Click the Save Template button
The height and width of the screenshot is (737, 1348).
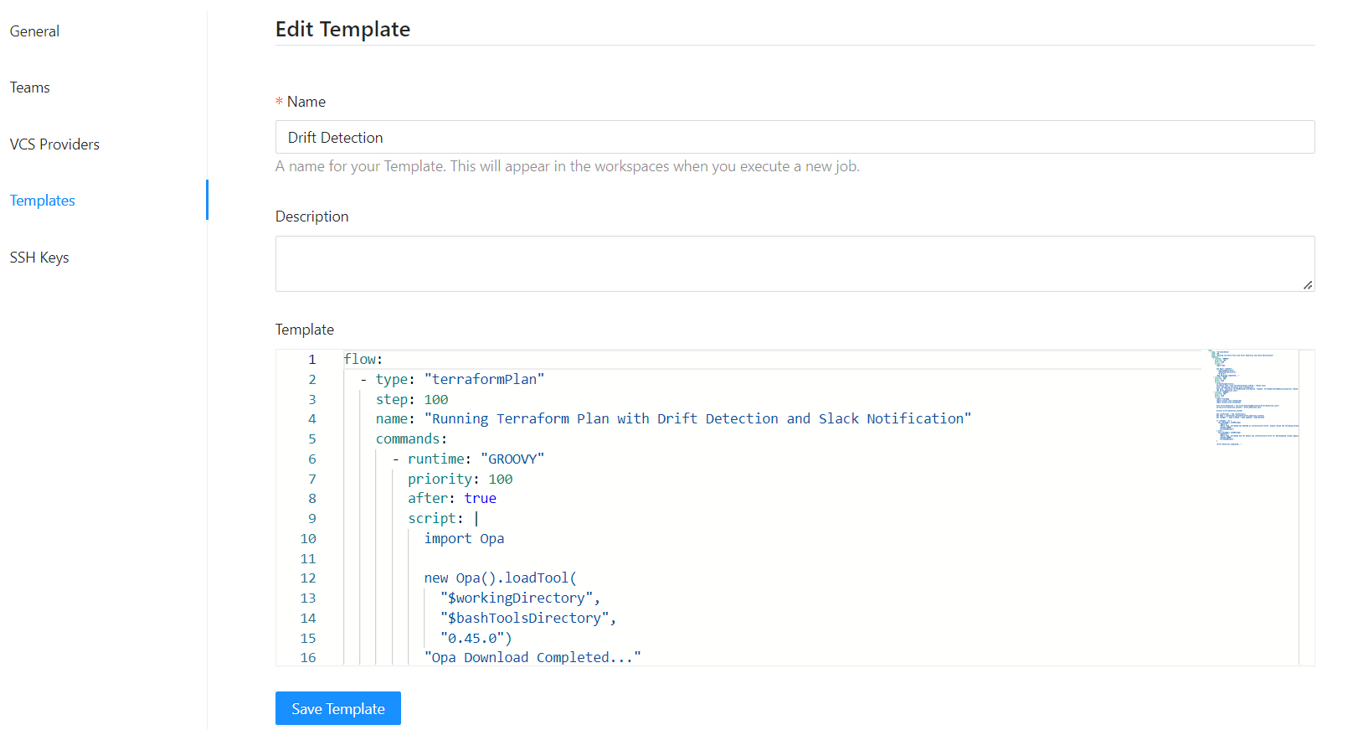coord(338,709)
